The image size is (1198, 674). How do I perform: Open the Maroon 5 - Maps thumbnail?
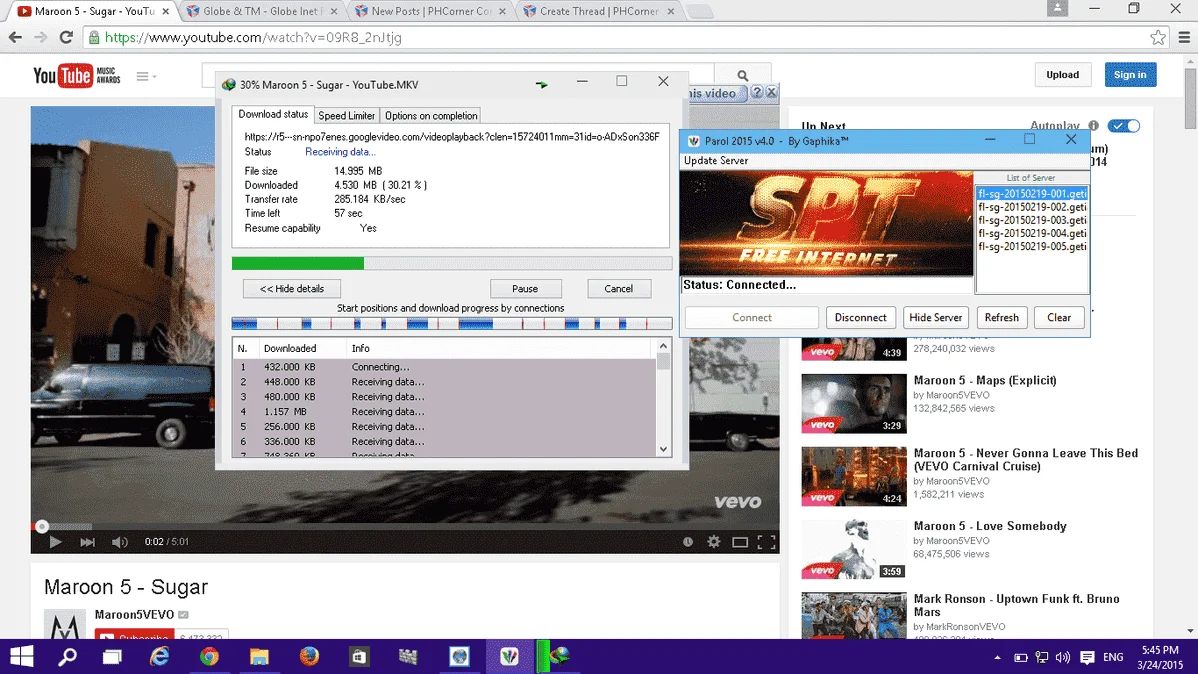tap(853, 403)
